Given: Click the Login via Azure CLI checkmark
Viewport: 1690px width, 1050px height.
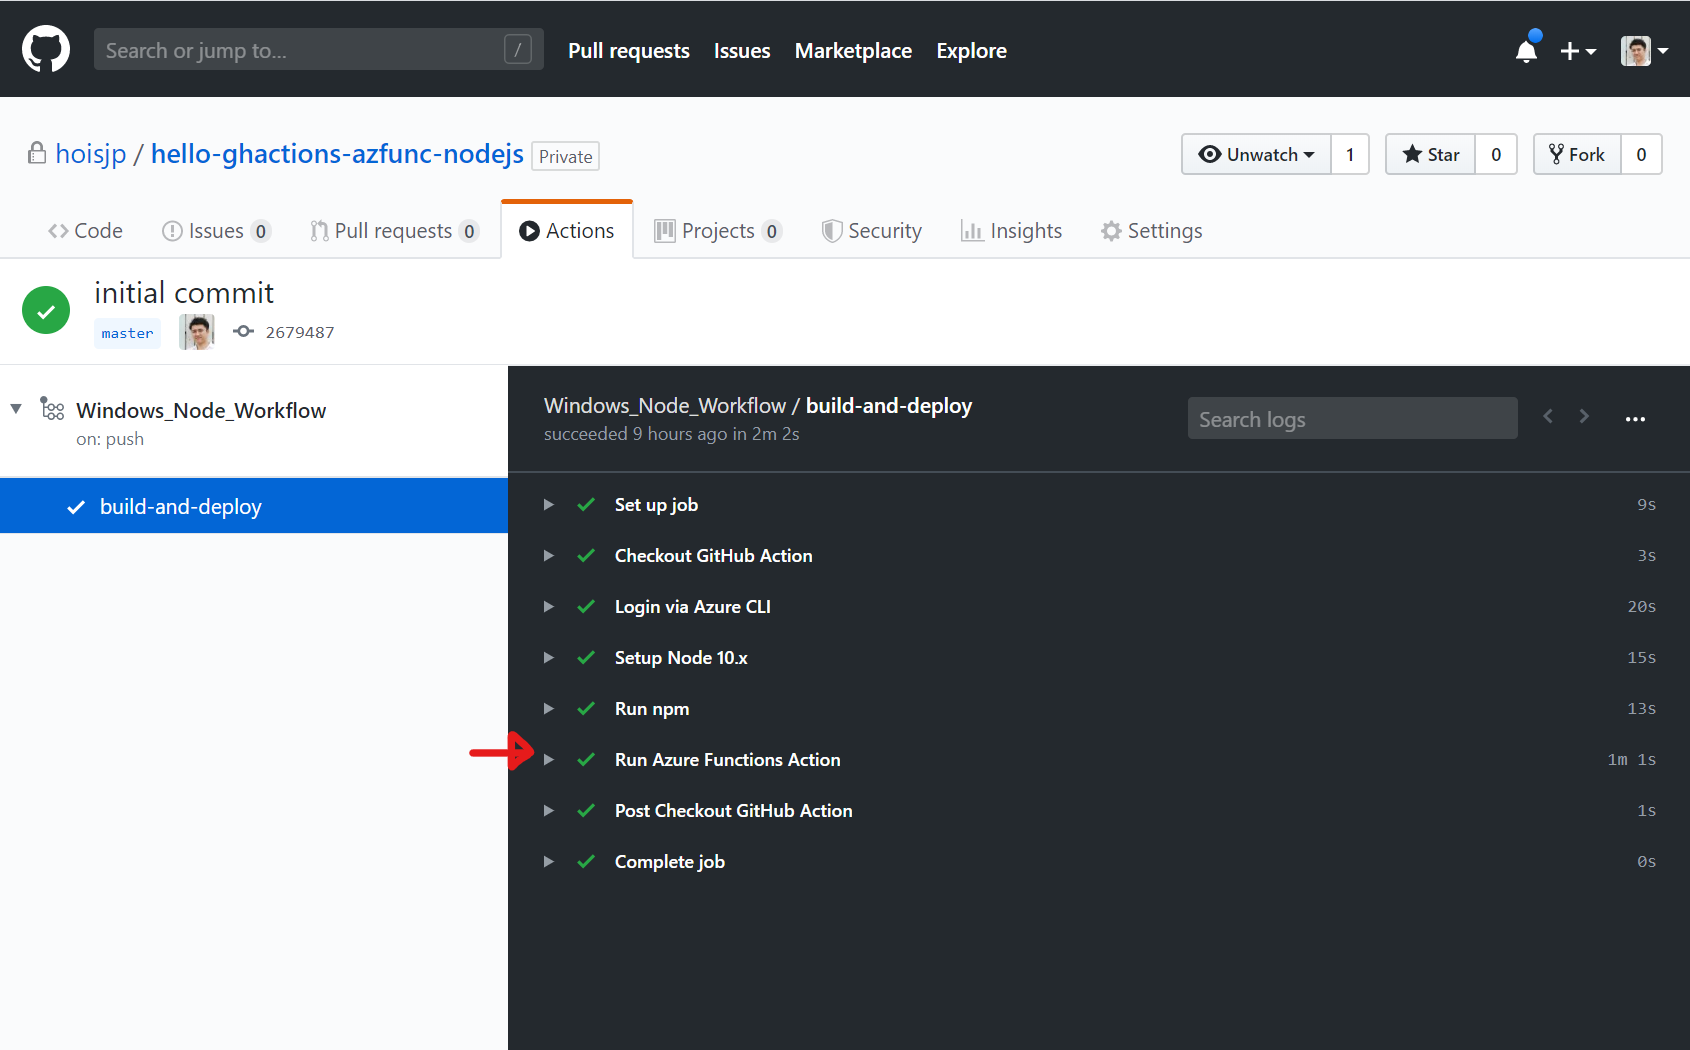Looking at the screenshot, I should (586, 607).
